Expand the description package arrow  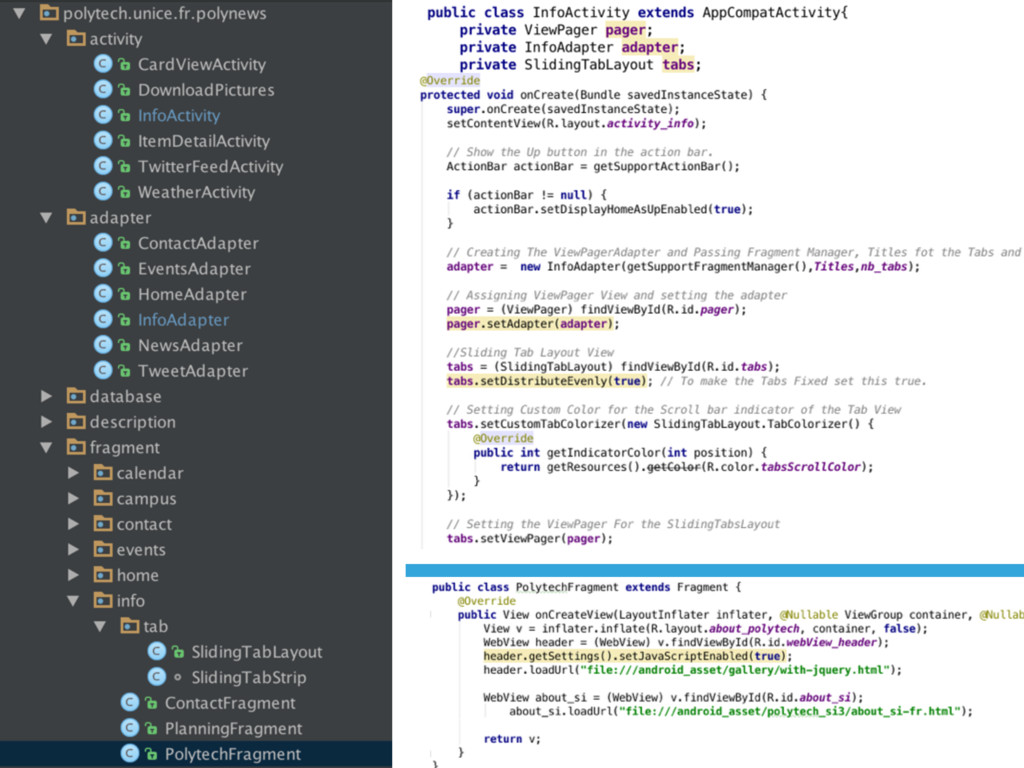[x=46, y=421]
